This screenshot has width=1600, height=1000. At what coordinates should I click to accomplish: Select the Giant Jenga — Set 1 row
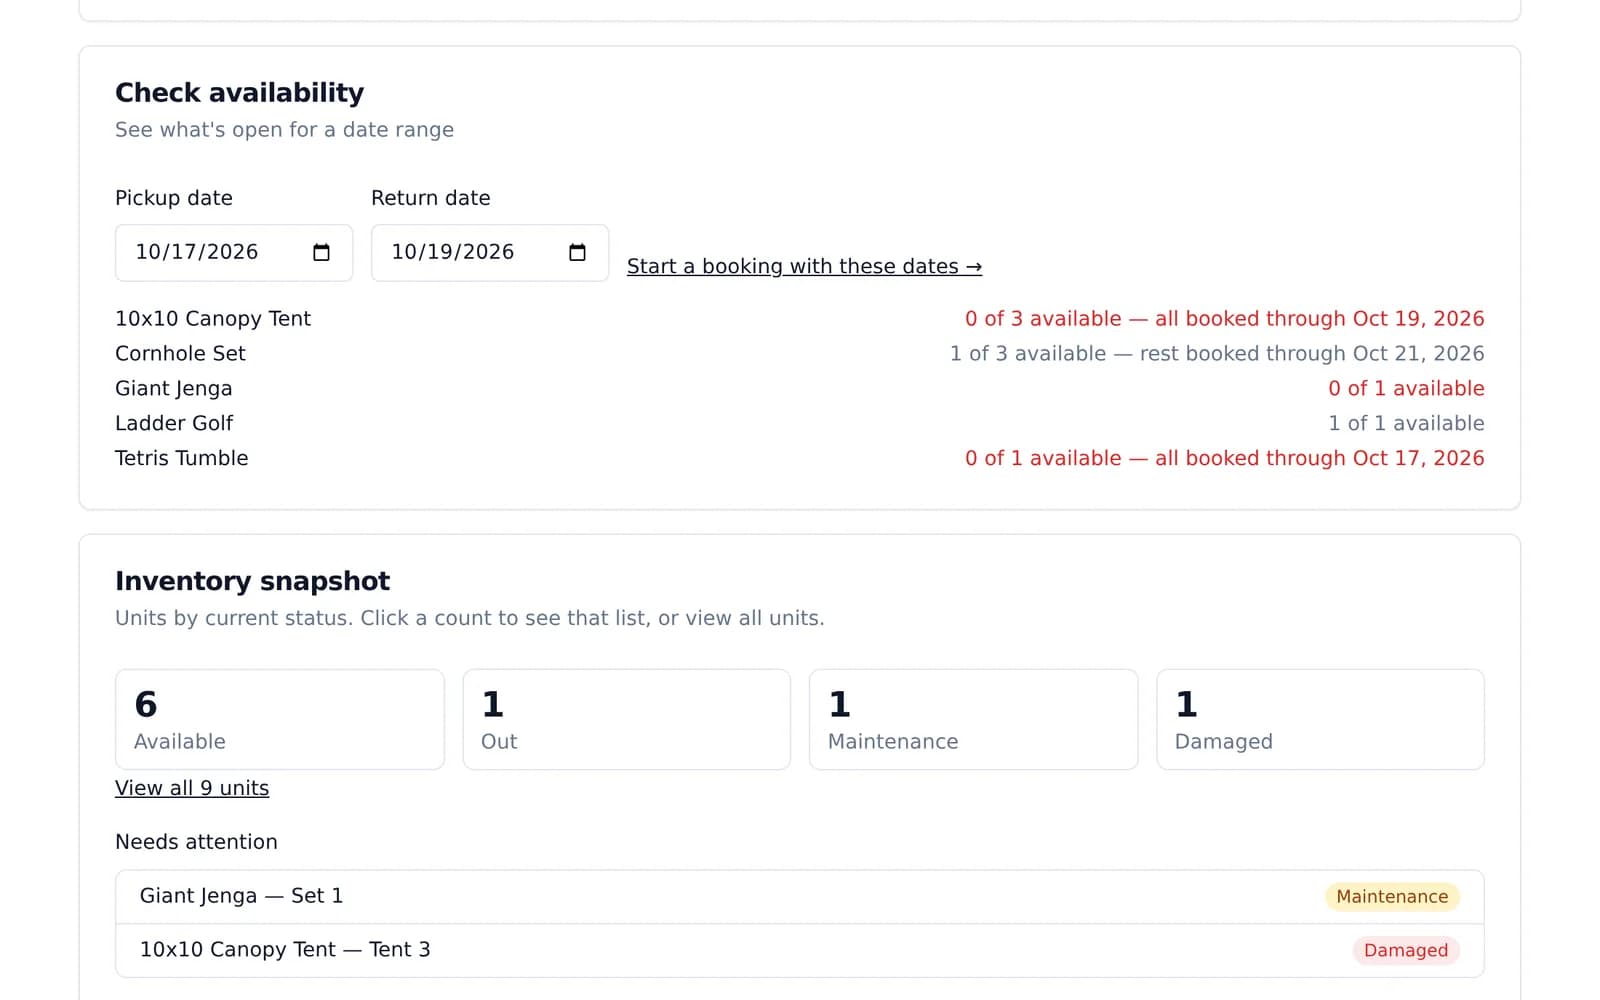coord(800,897)
